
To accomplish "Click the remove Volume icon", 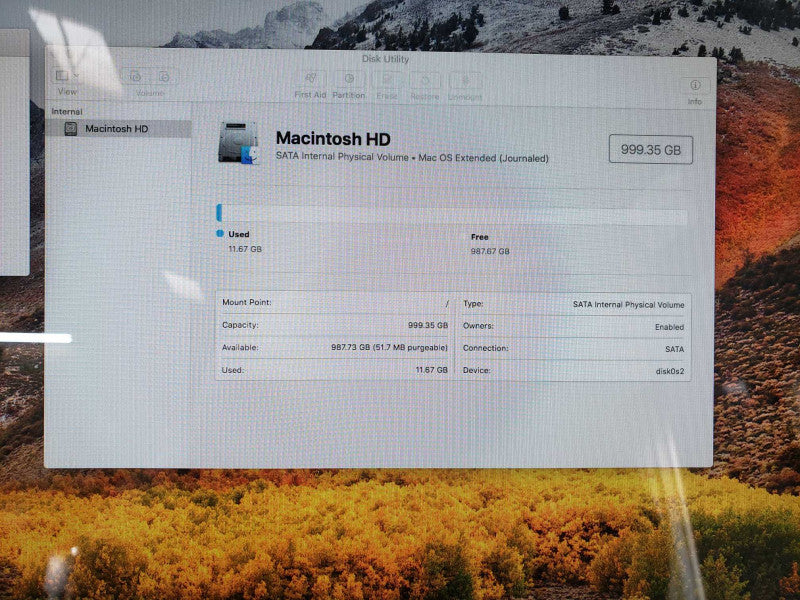I will coord(164,77).
